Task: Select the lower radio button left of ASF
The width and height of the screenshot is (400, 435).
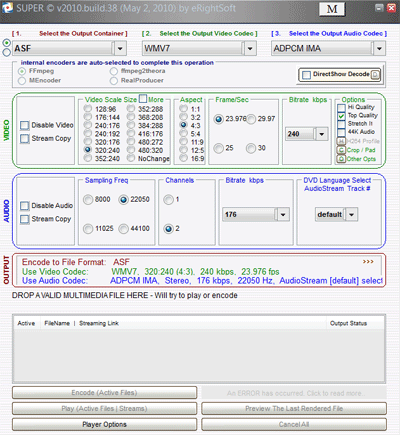Action: tap(6, 52)
